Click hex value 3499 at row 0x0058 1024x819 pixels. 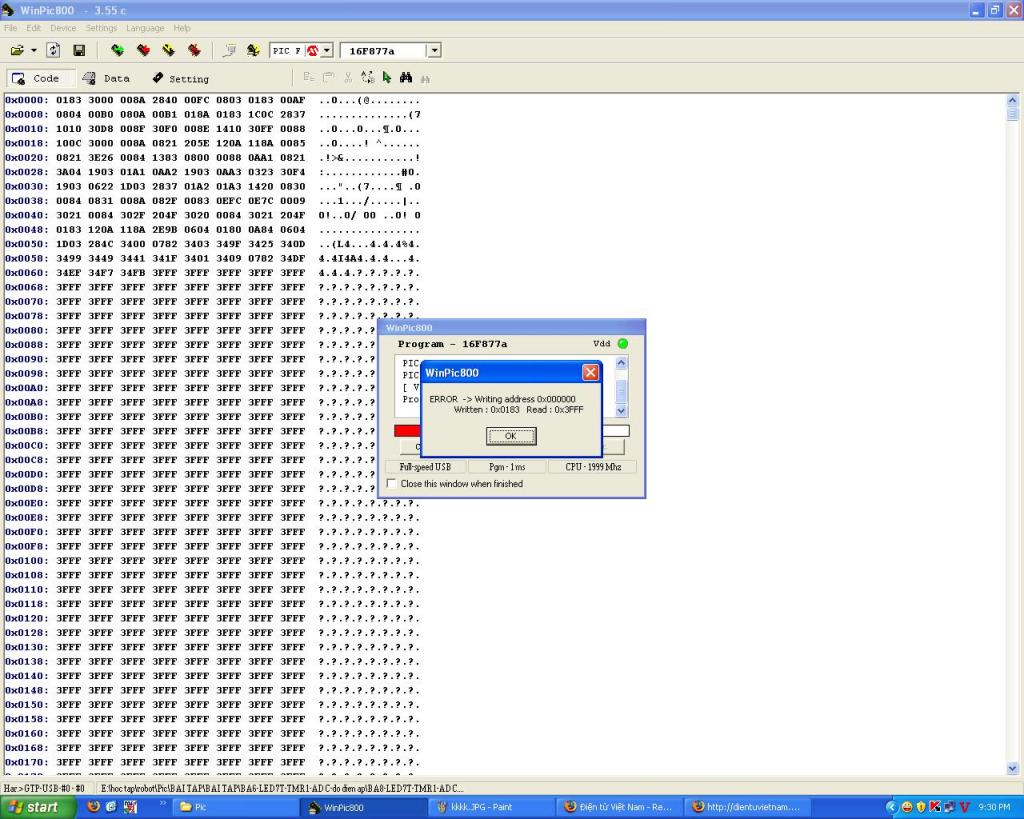[69, 258]
